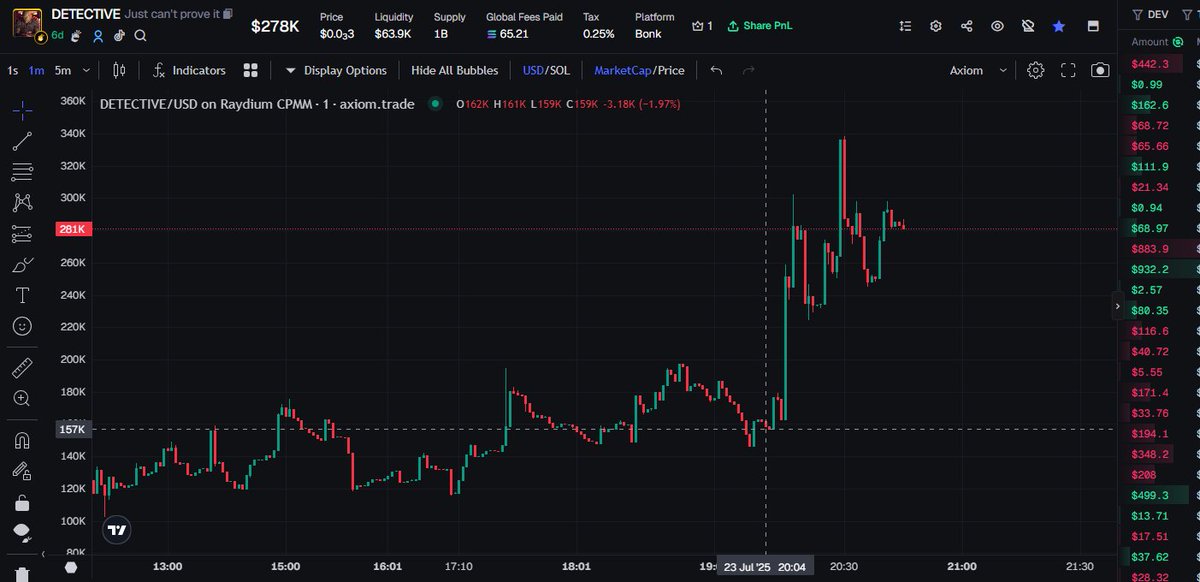Expand the Display Options dropdown

click(x=336, y=70)
